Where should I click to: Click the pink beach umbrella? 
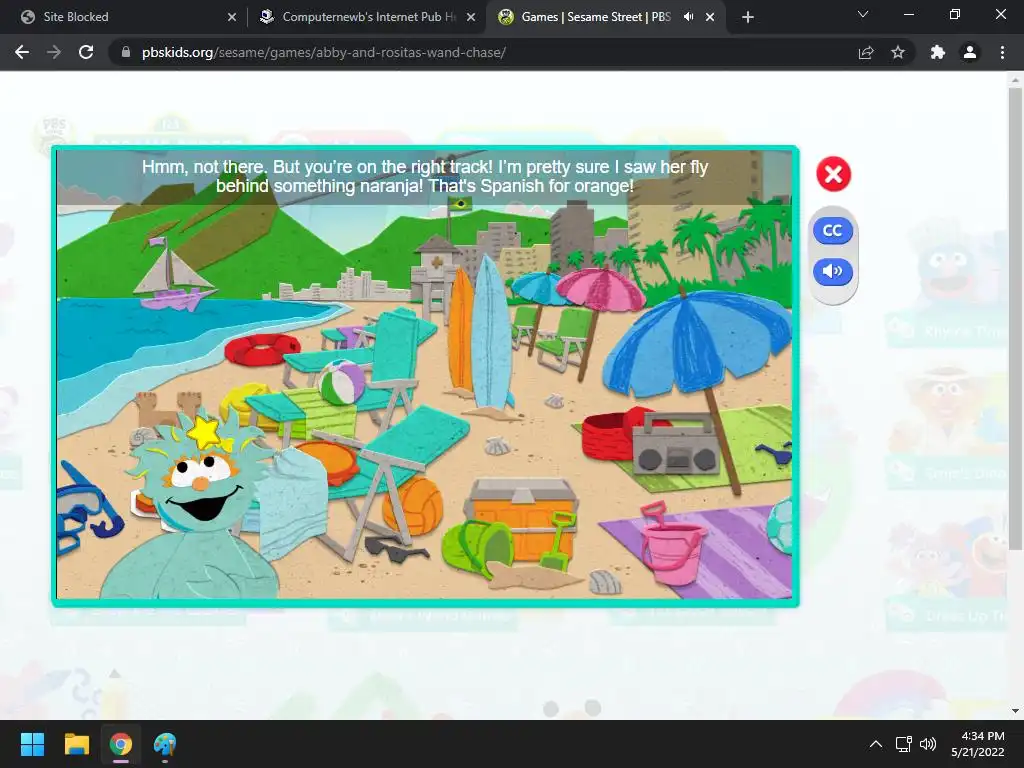[600, 287]
